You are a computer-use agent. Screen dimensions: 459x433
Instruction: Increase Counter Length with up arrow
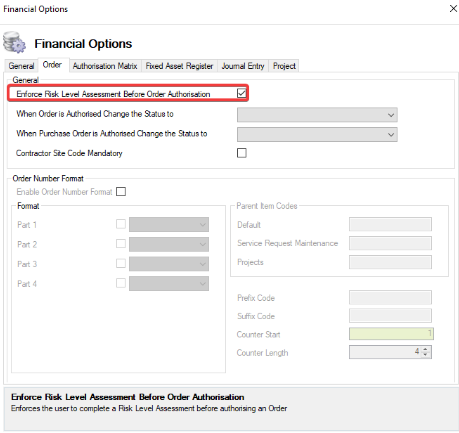[425, 349]
